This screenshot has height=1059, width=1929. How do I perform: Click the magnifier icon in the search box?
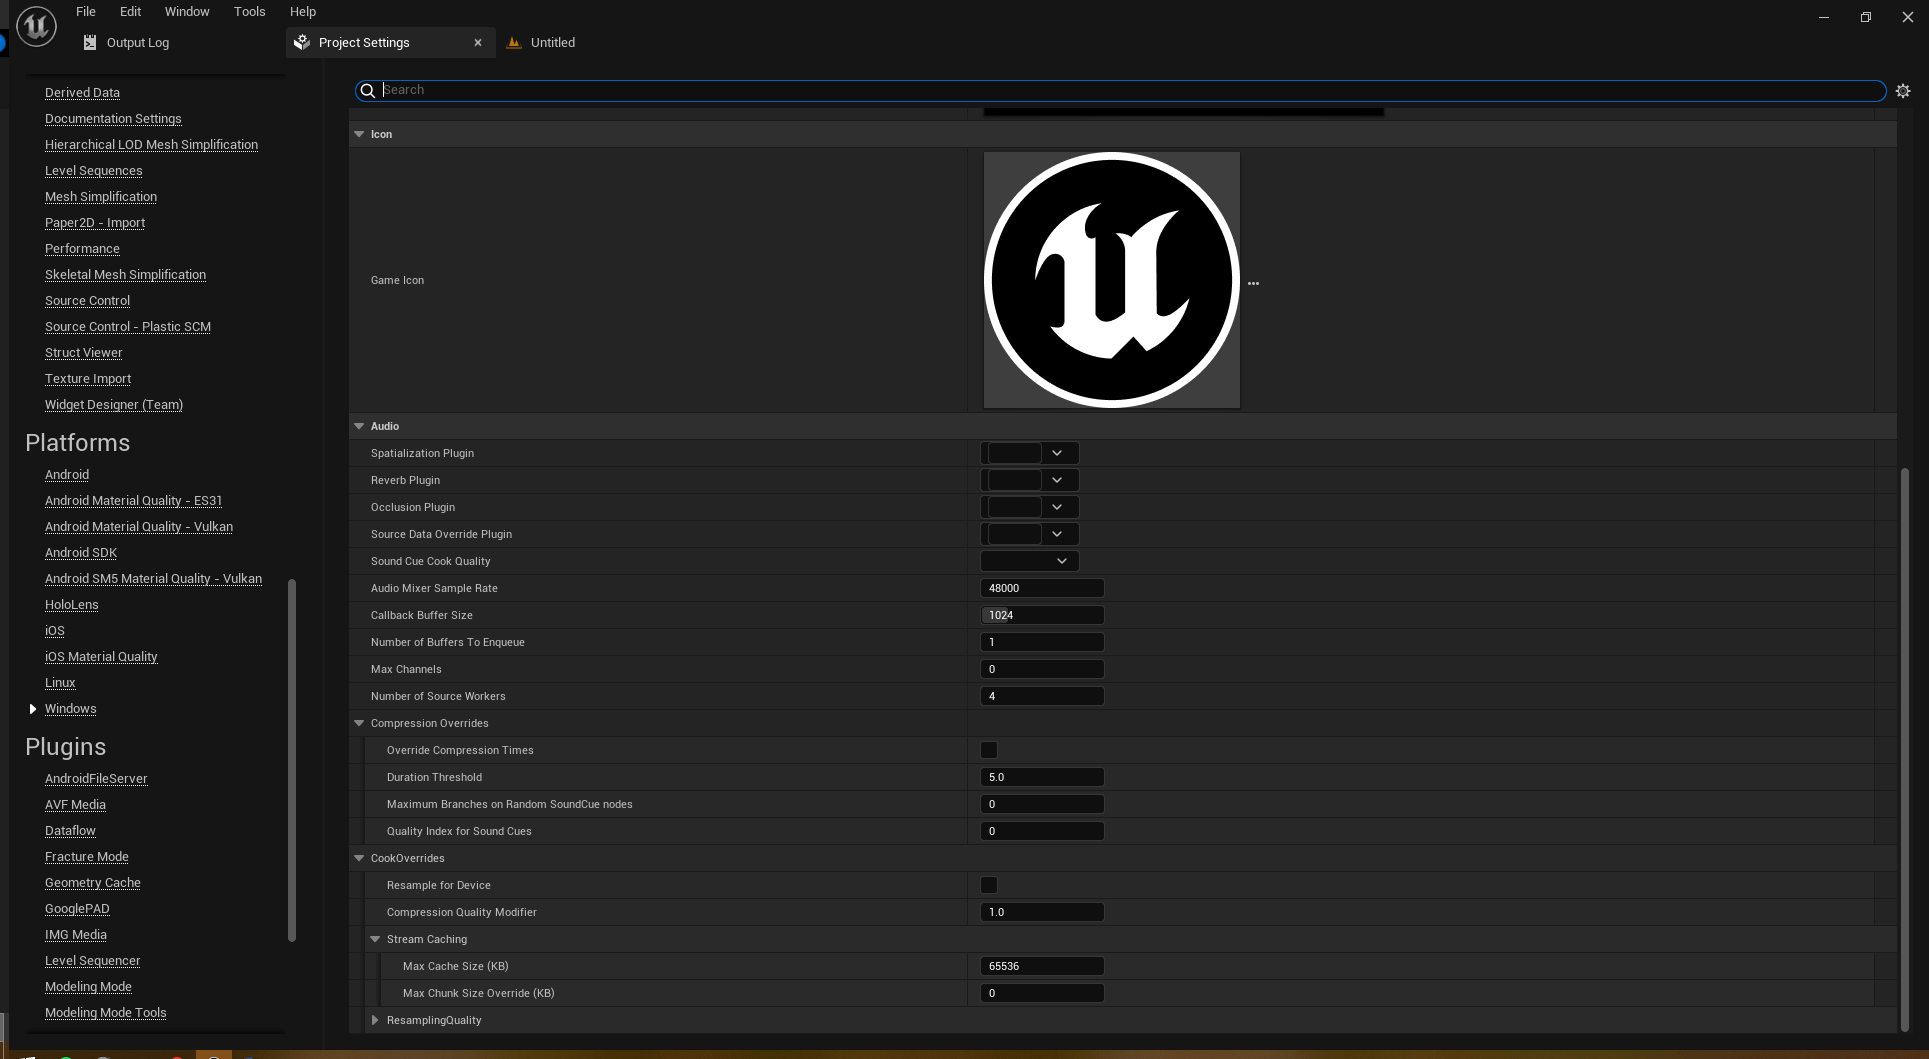368,90
